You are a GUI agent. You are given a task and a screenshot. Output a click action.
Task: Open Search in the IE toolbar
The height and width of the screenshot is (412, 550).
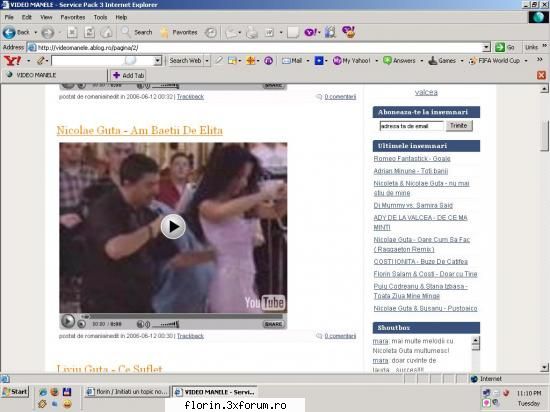pos(137,32)
